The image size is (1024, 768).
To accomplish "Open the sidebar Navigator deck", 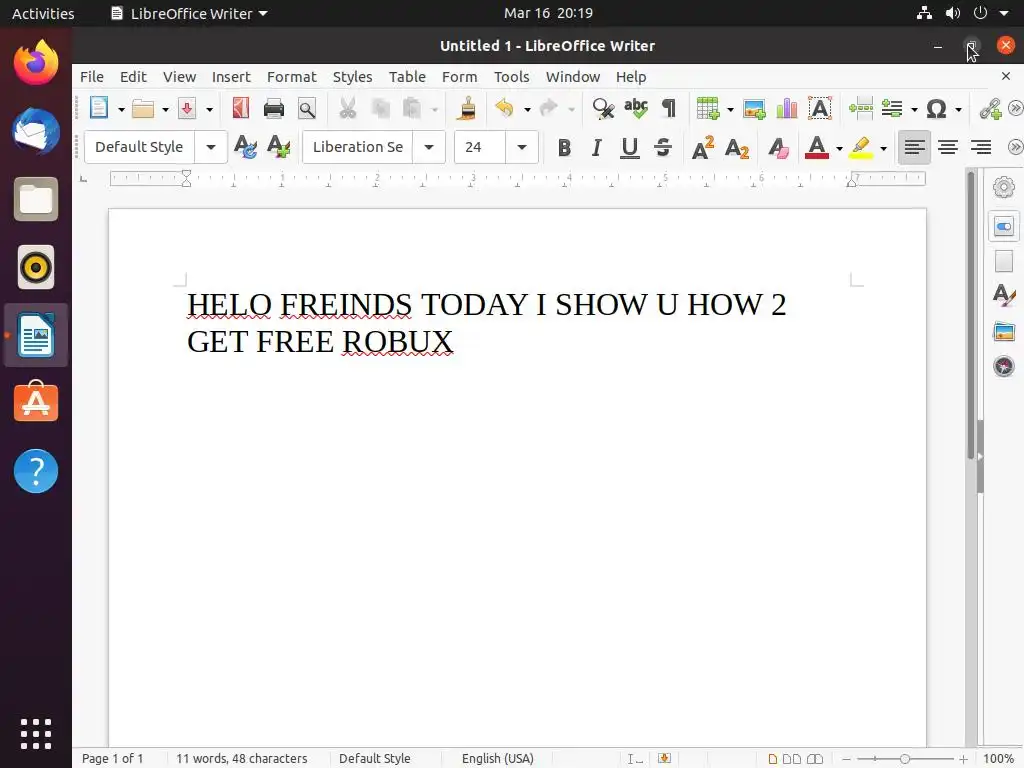I will coord(1004,366).
